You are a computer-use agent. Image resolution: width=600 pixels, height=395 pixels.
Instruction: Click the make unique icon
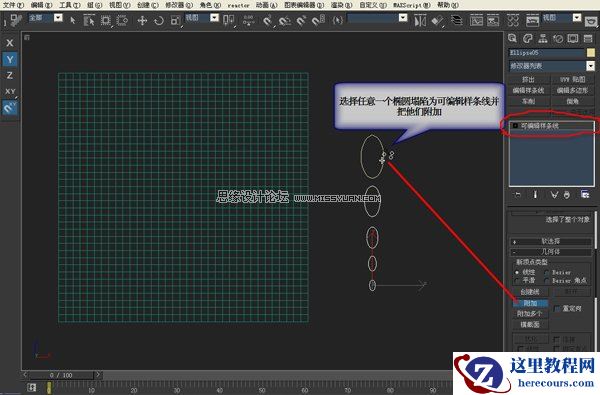(x=554, y=195)
